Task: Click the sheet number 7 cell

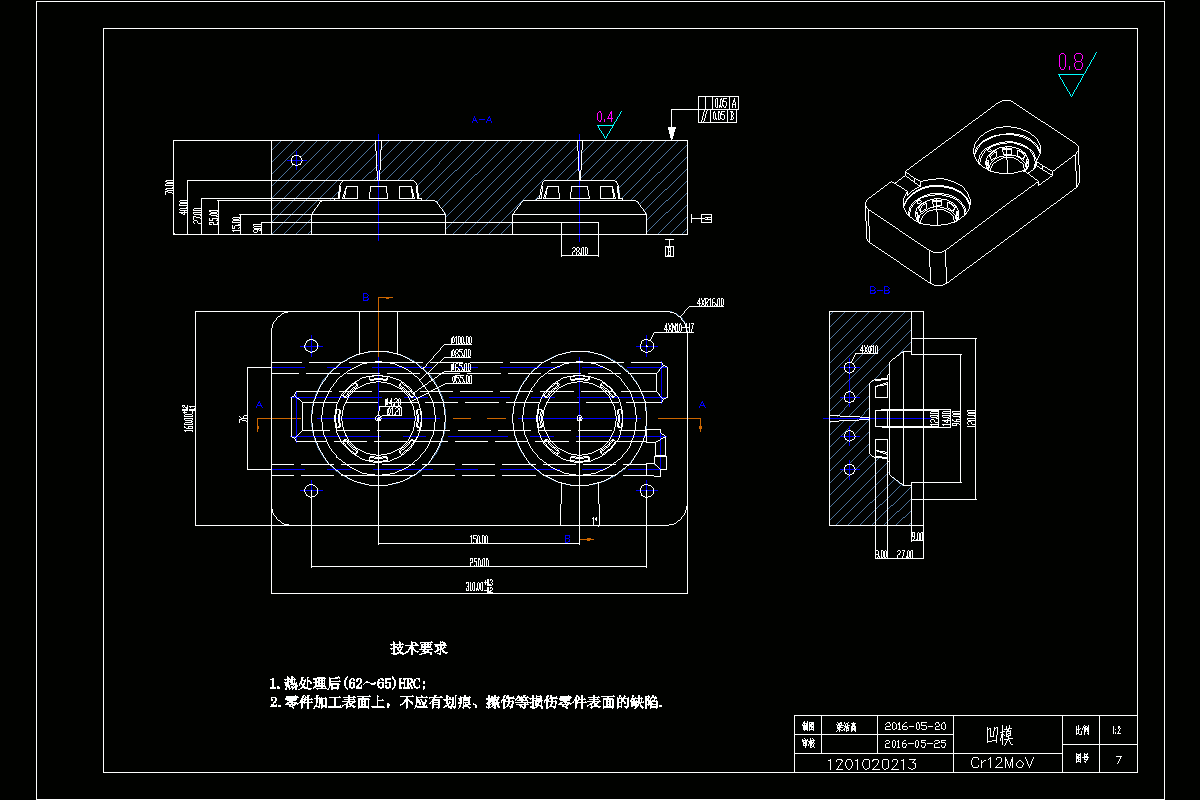Action: point(1117,760)
